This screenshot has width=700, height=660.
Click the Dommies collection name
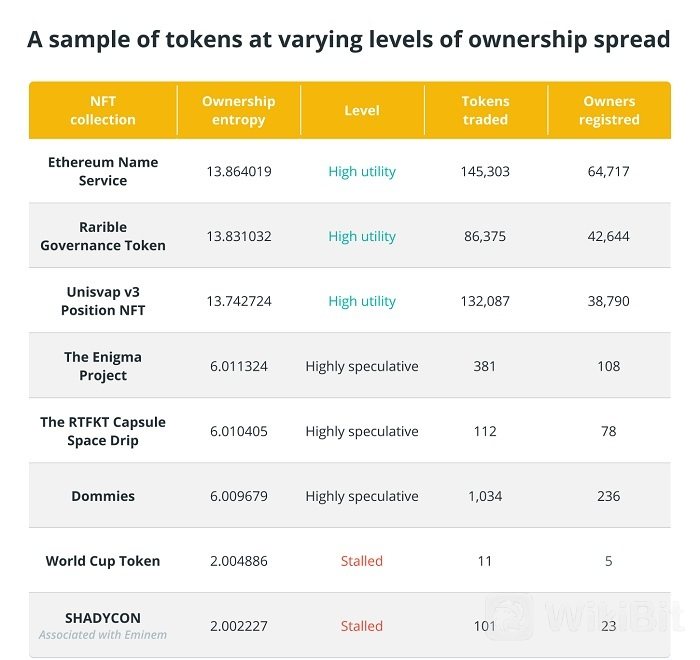(x=103, y=496)
